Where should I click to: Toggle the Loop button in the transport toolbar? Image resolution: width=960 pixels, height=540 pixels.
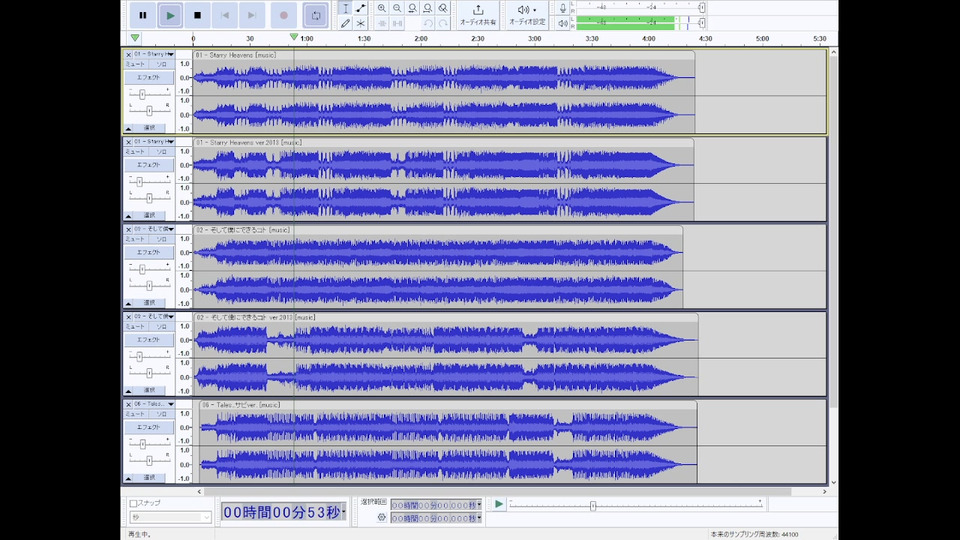click(315, 15)
